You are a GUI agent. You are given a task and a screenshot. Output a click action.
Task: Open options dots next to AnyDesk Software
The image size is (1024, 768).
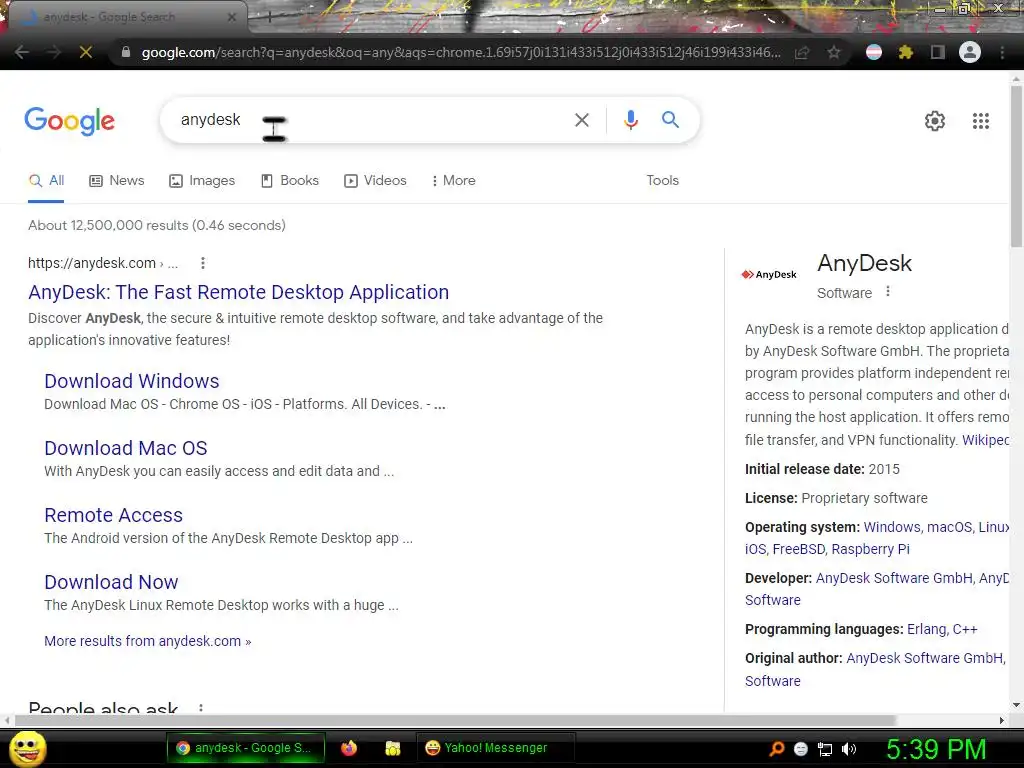[888, 291]
